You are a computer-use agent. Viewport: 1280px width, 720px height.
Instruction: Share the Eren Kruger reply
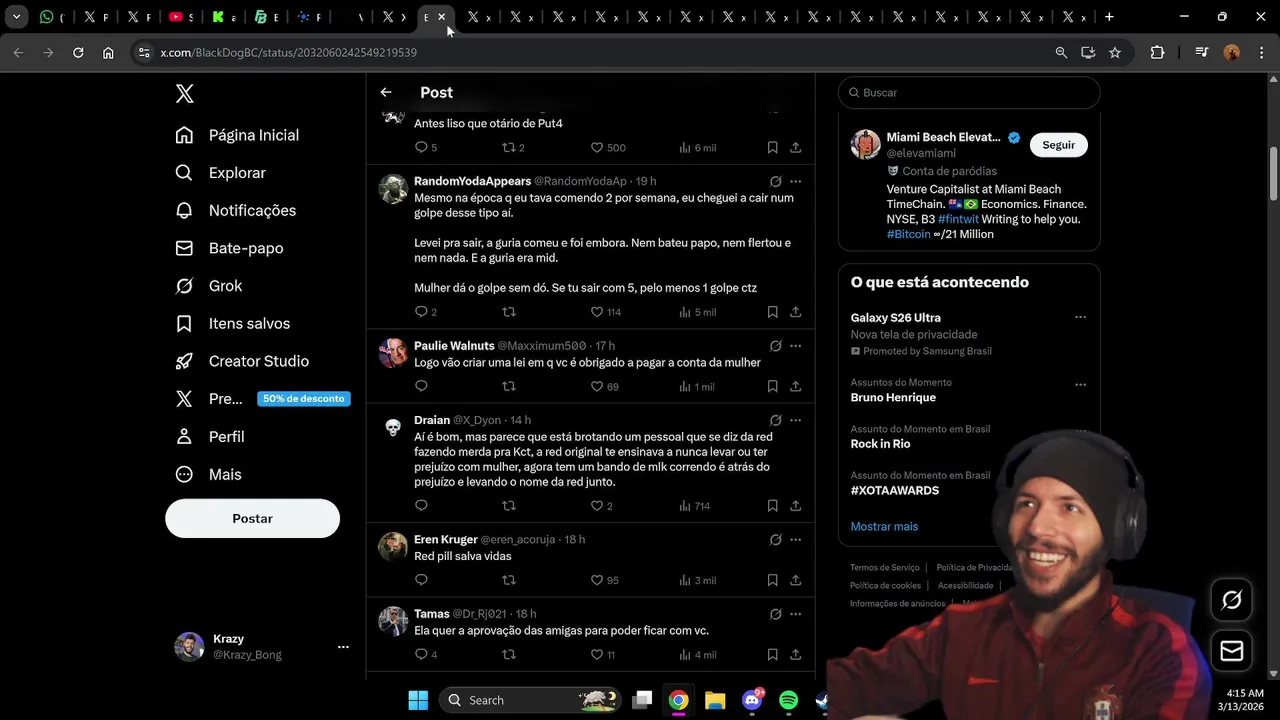(796, 580)
